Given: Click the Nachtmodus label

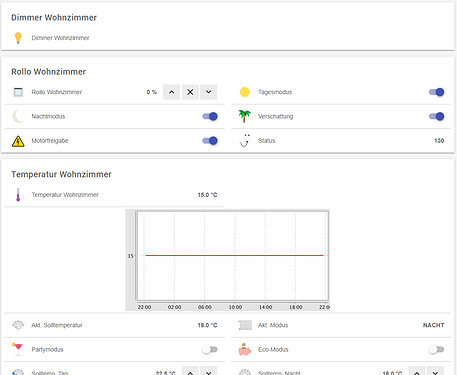Looking at the screenshot, I should point(48,116).
